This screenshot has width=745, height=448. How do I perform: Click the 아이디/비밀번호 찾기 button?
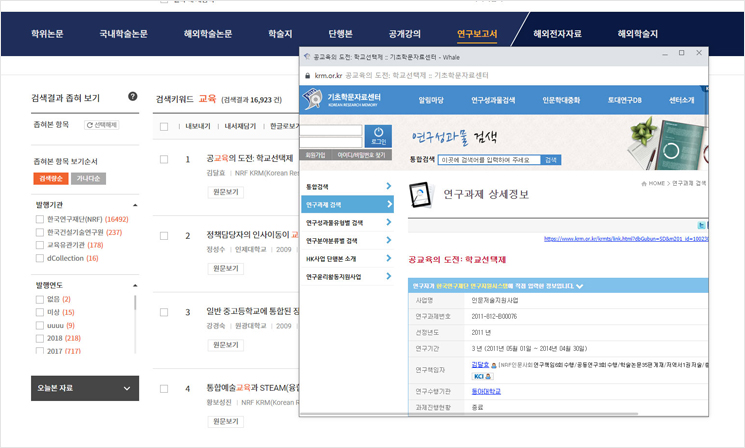click(x=362, y=155)
